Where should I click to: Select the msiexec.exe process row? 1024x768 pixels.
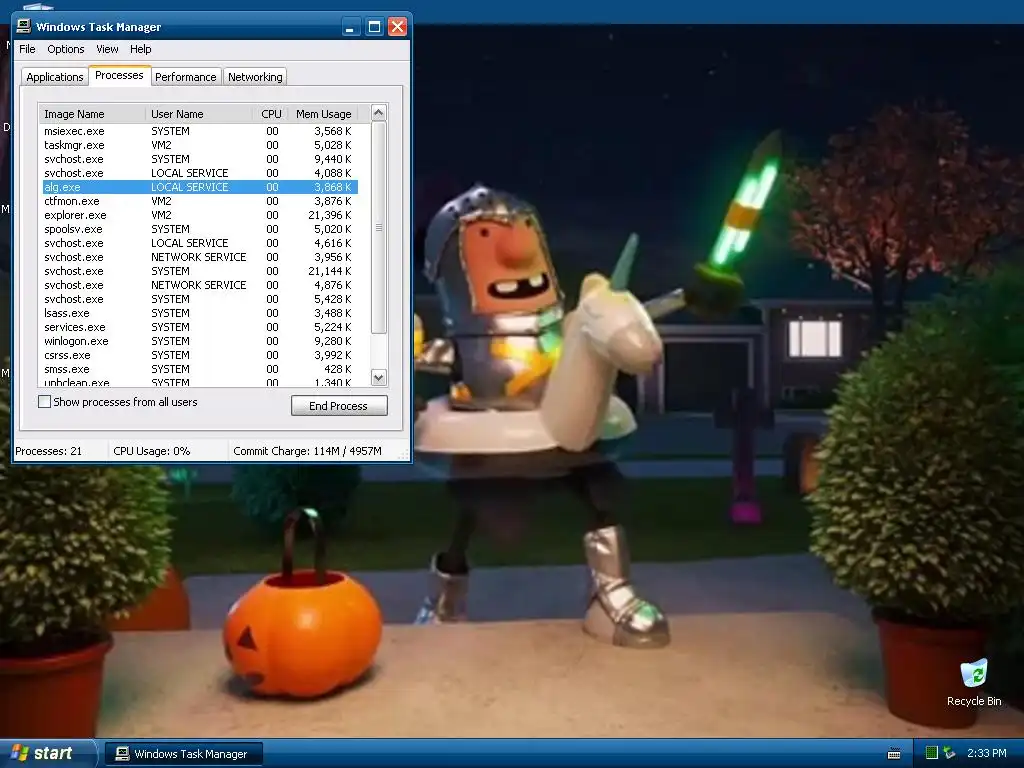click(198, 131)
